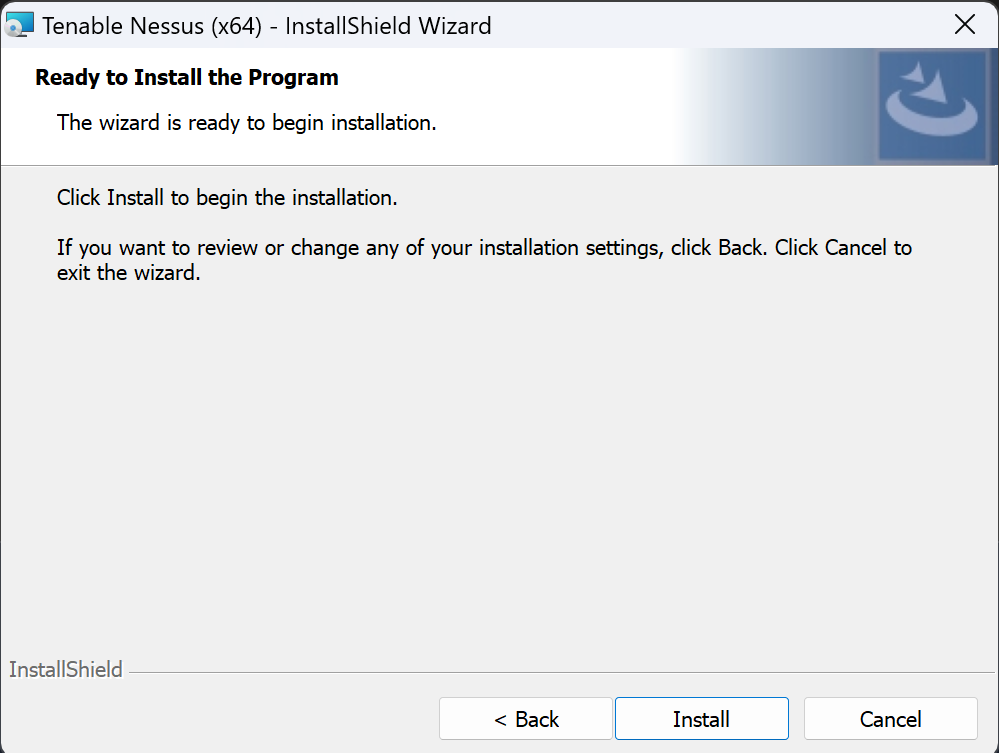Click the Tenable Nessus installer icon in title bar

(19, 25)
